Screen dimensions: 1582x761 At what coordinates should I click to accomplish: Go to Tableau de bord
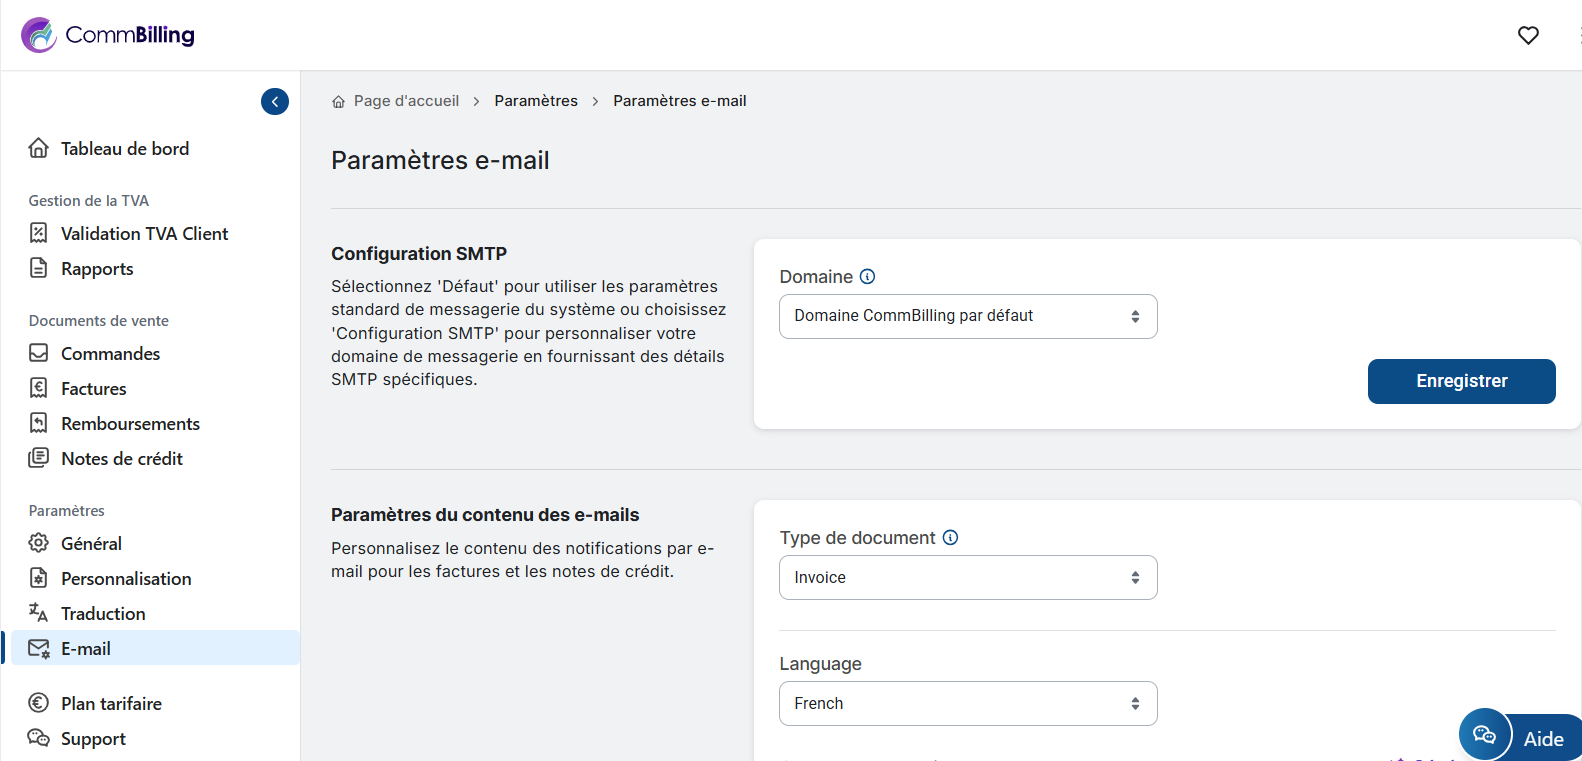(x=124, y=149)
